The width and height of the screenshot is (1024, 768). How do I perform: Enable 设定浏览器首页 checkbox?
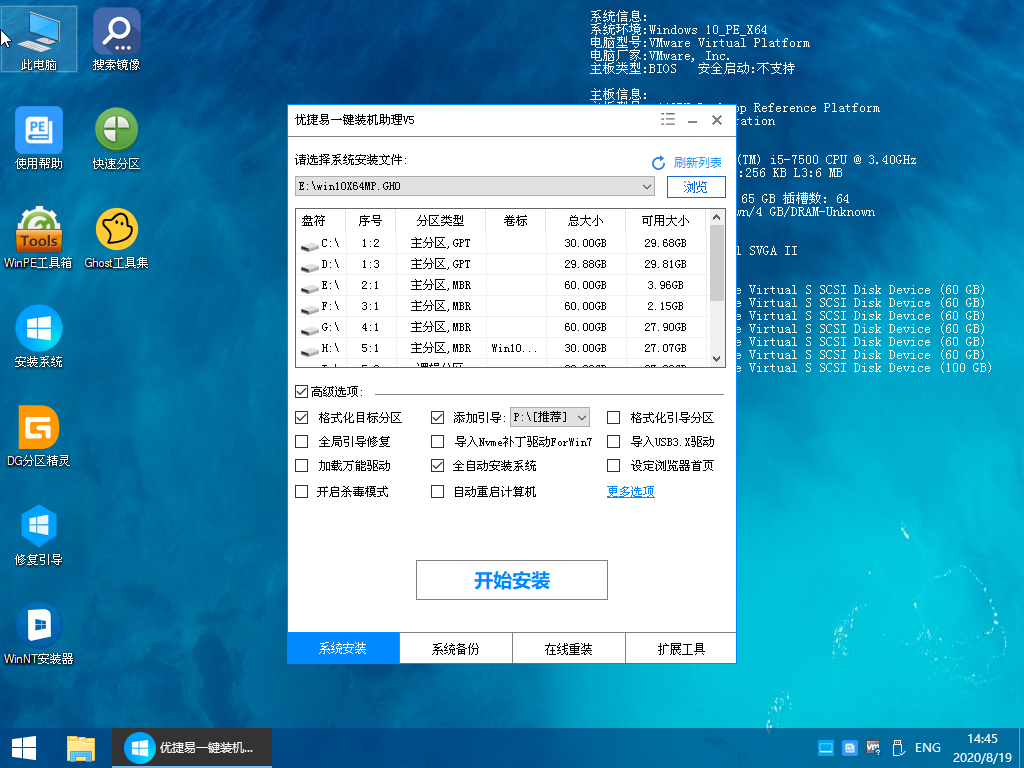(x=613, y=466)
